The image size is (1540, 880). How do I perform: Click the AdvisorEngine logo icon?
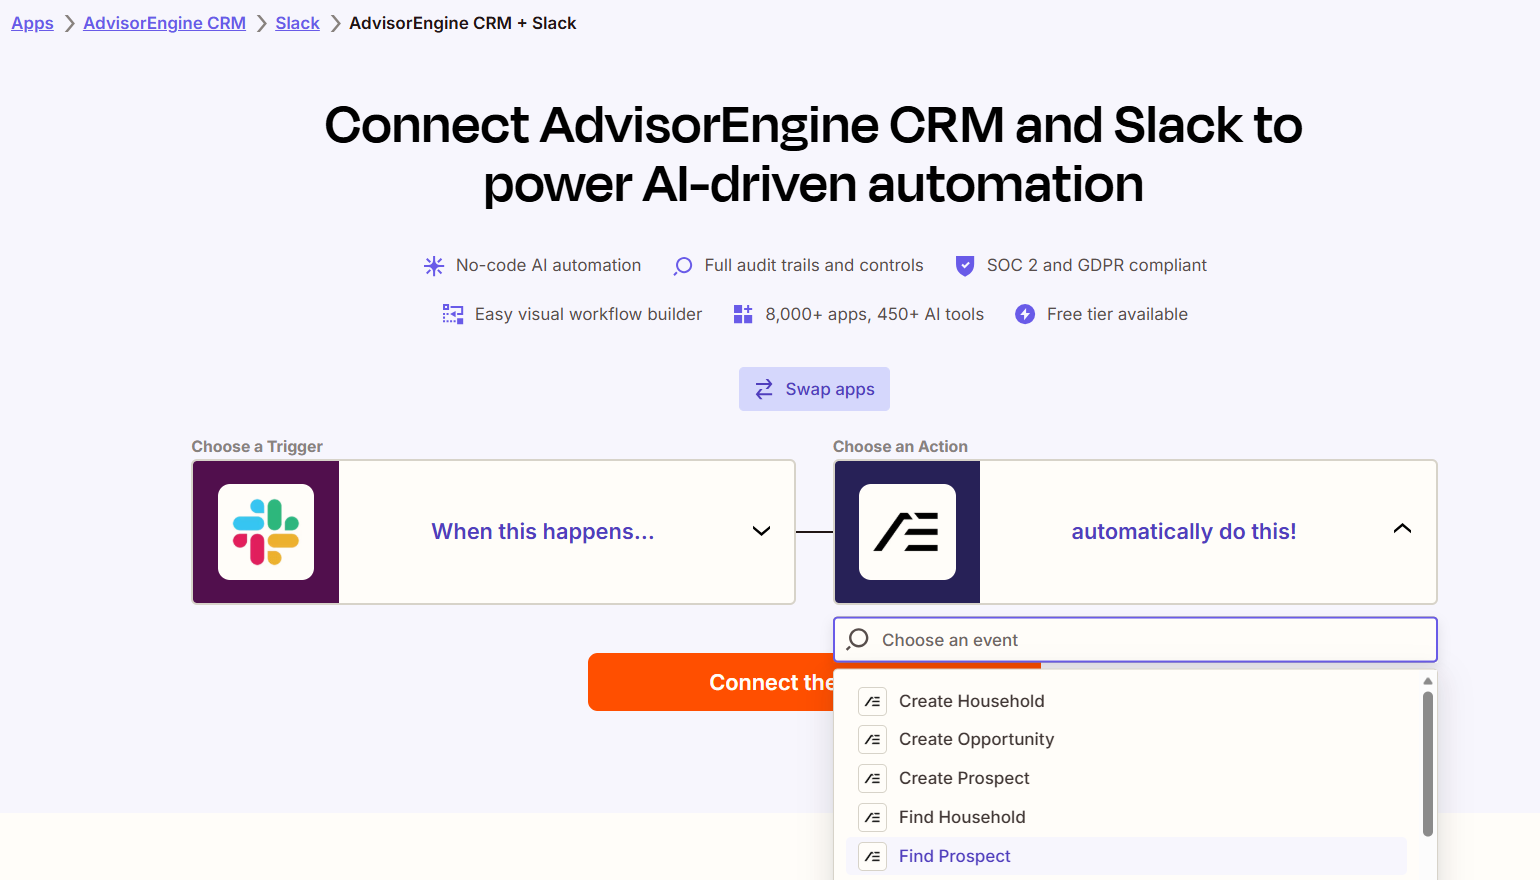907,532
